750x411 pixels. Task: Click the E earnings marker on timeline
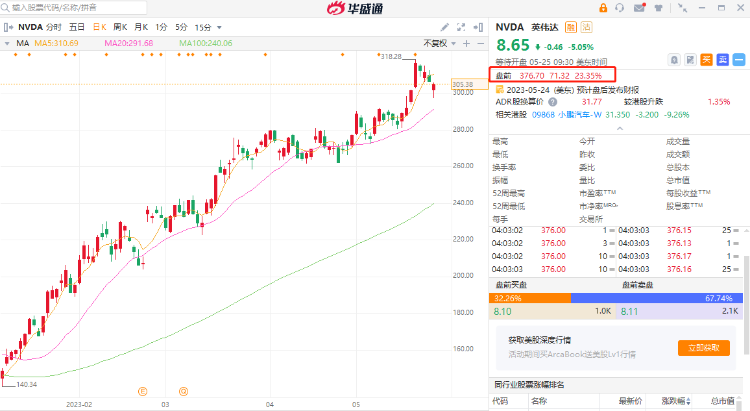(x=143, y=391)
